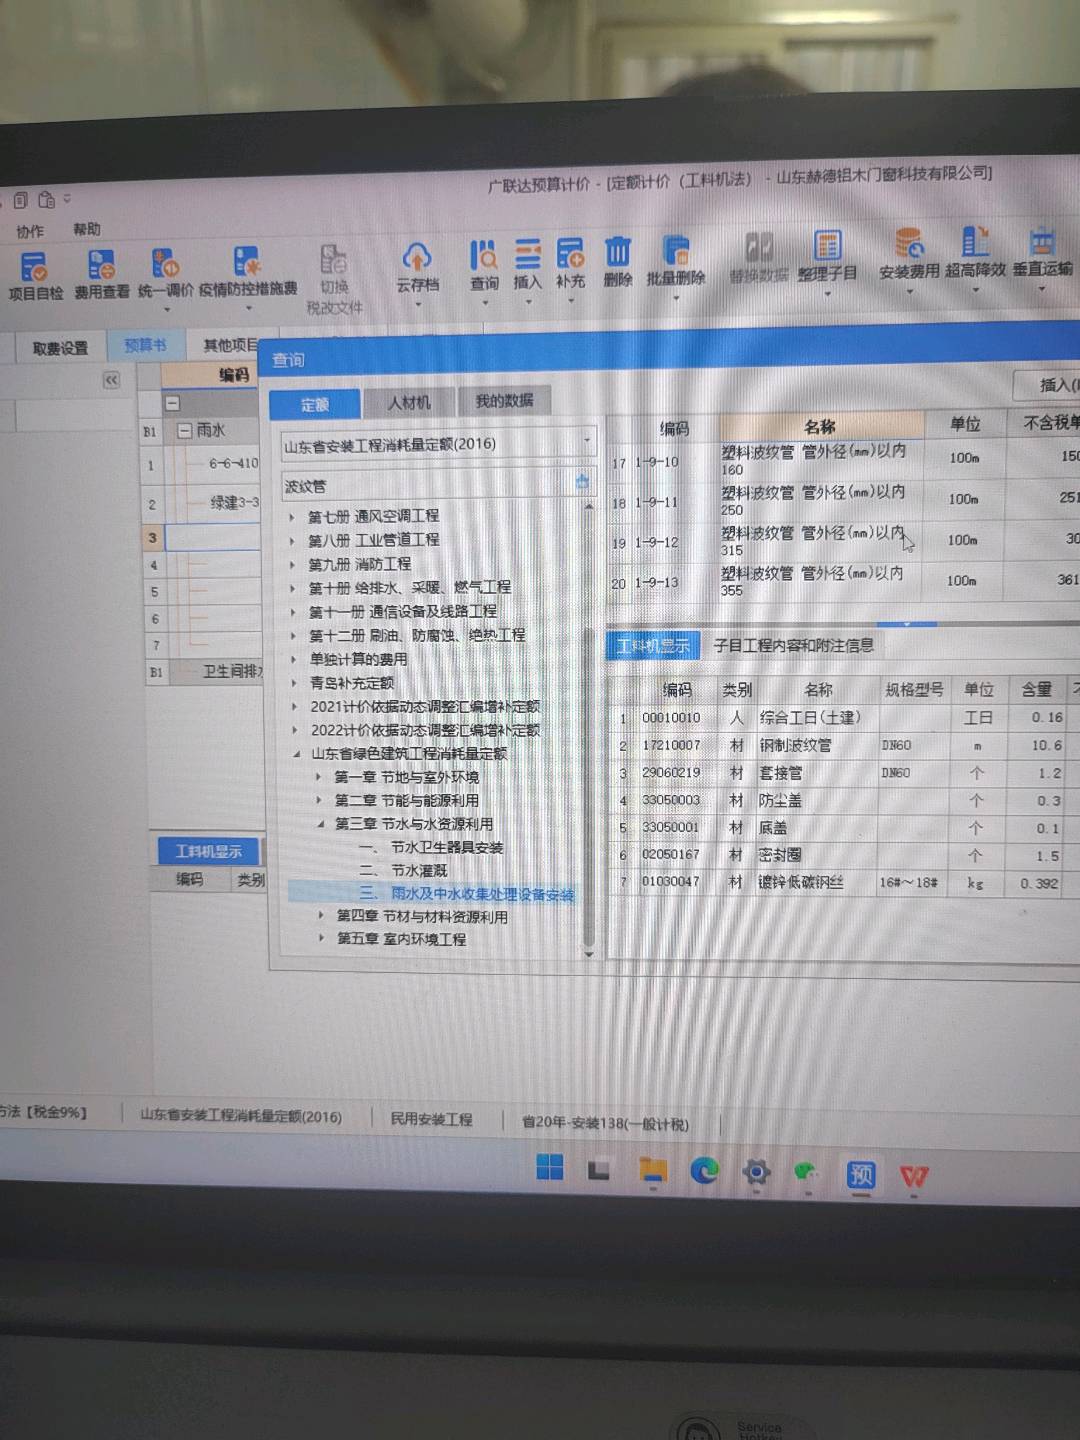Click the 工料机显示 tab in the left panel
1080x1440 pixels.
point(208,851)
